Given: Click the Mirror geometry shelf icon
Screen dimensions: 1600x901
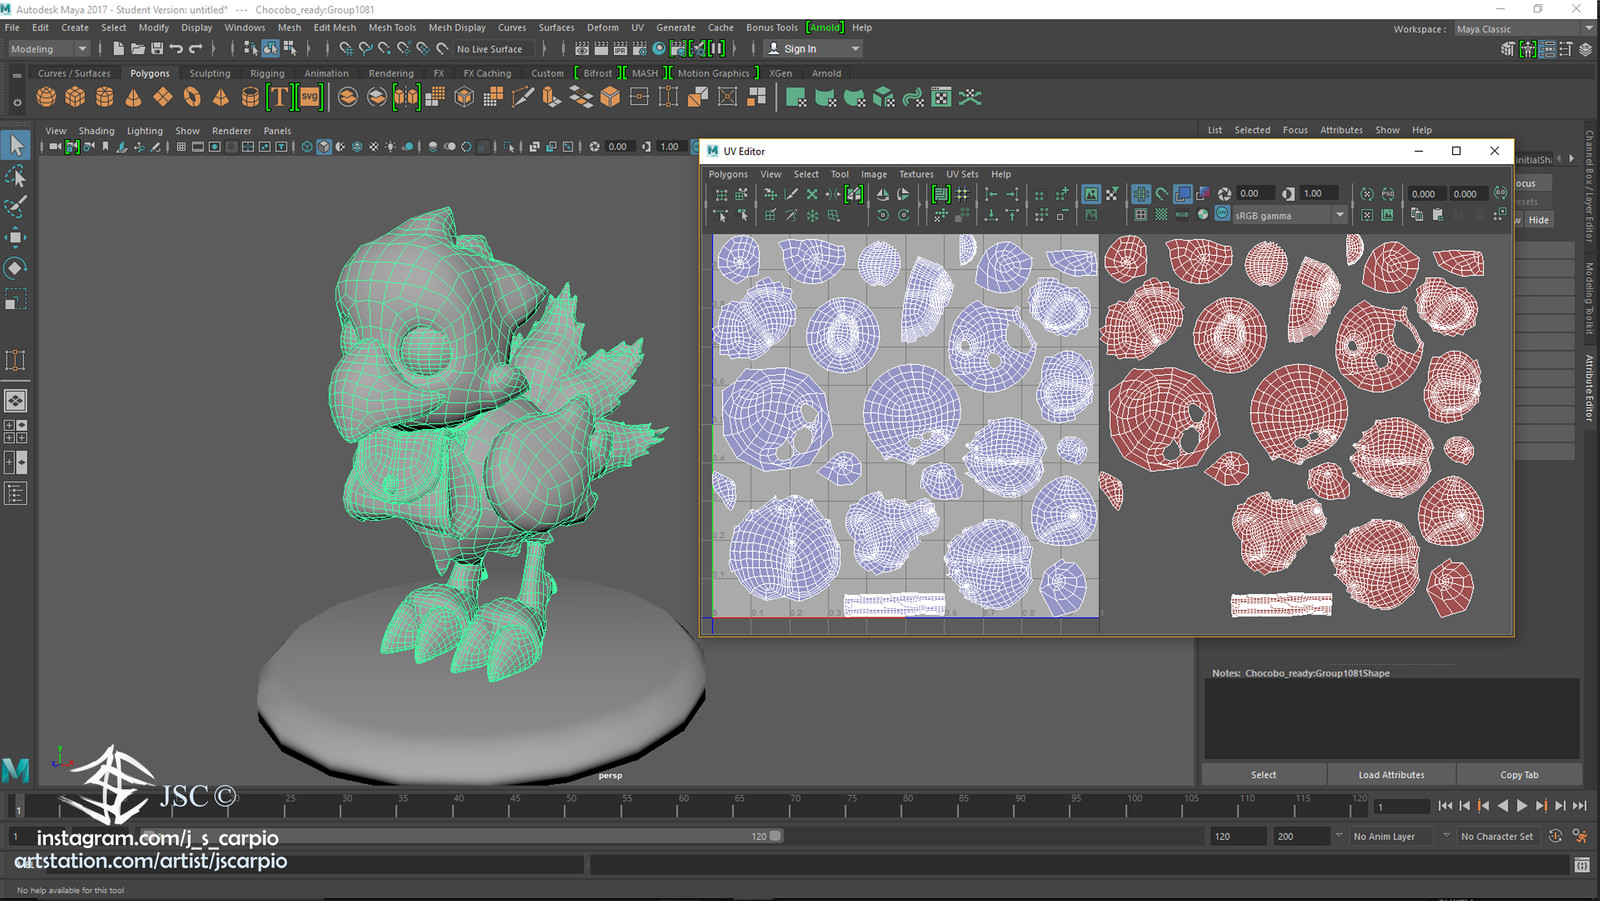Looking at the screenshot, I should click(x=406, y=97).
